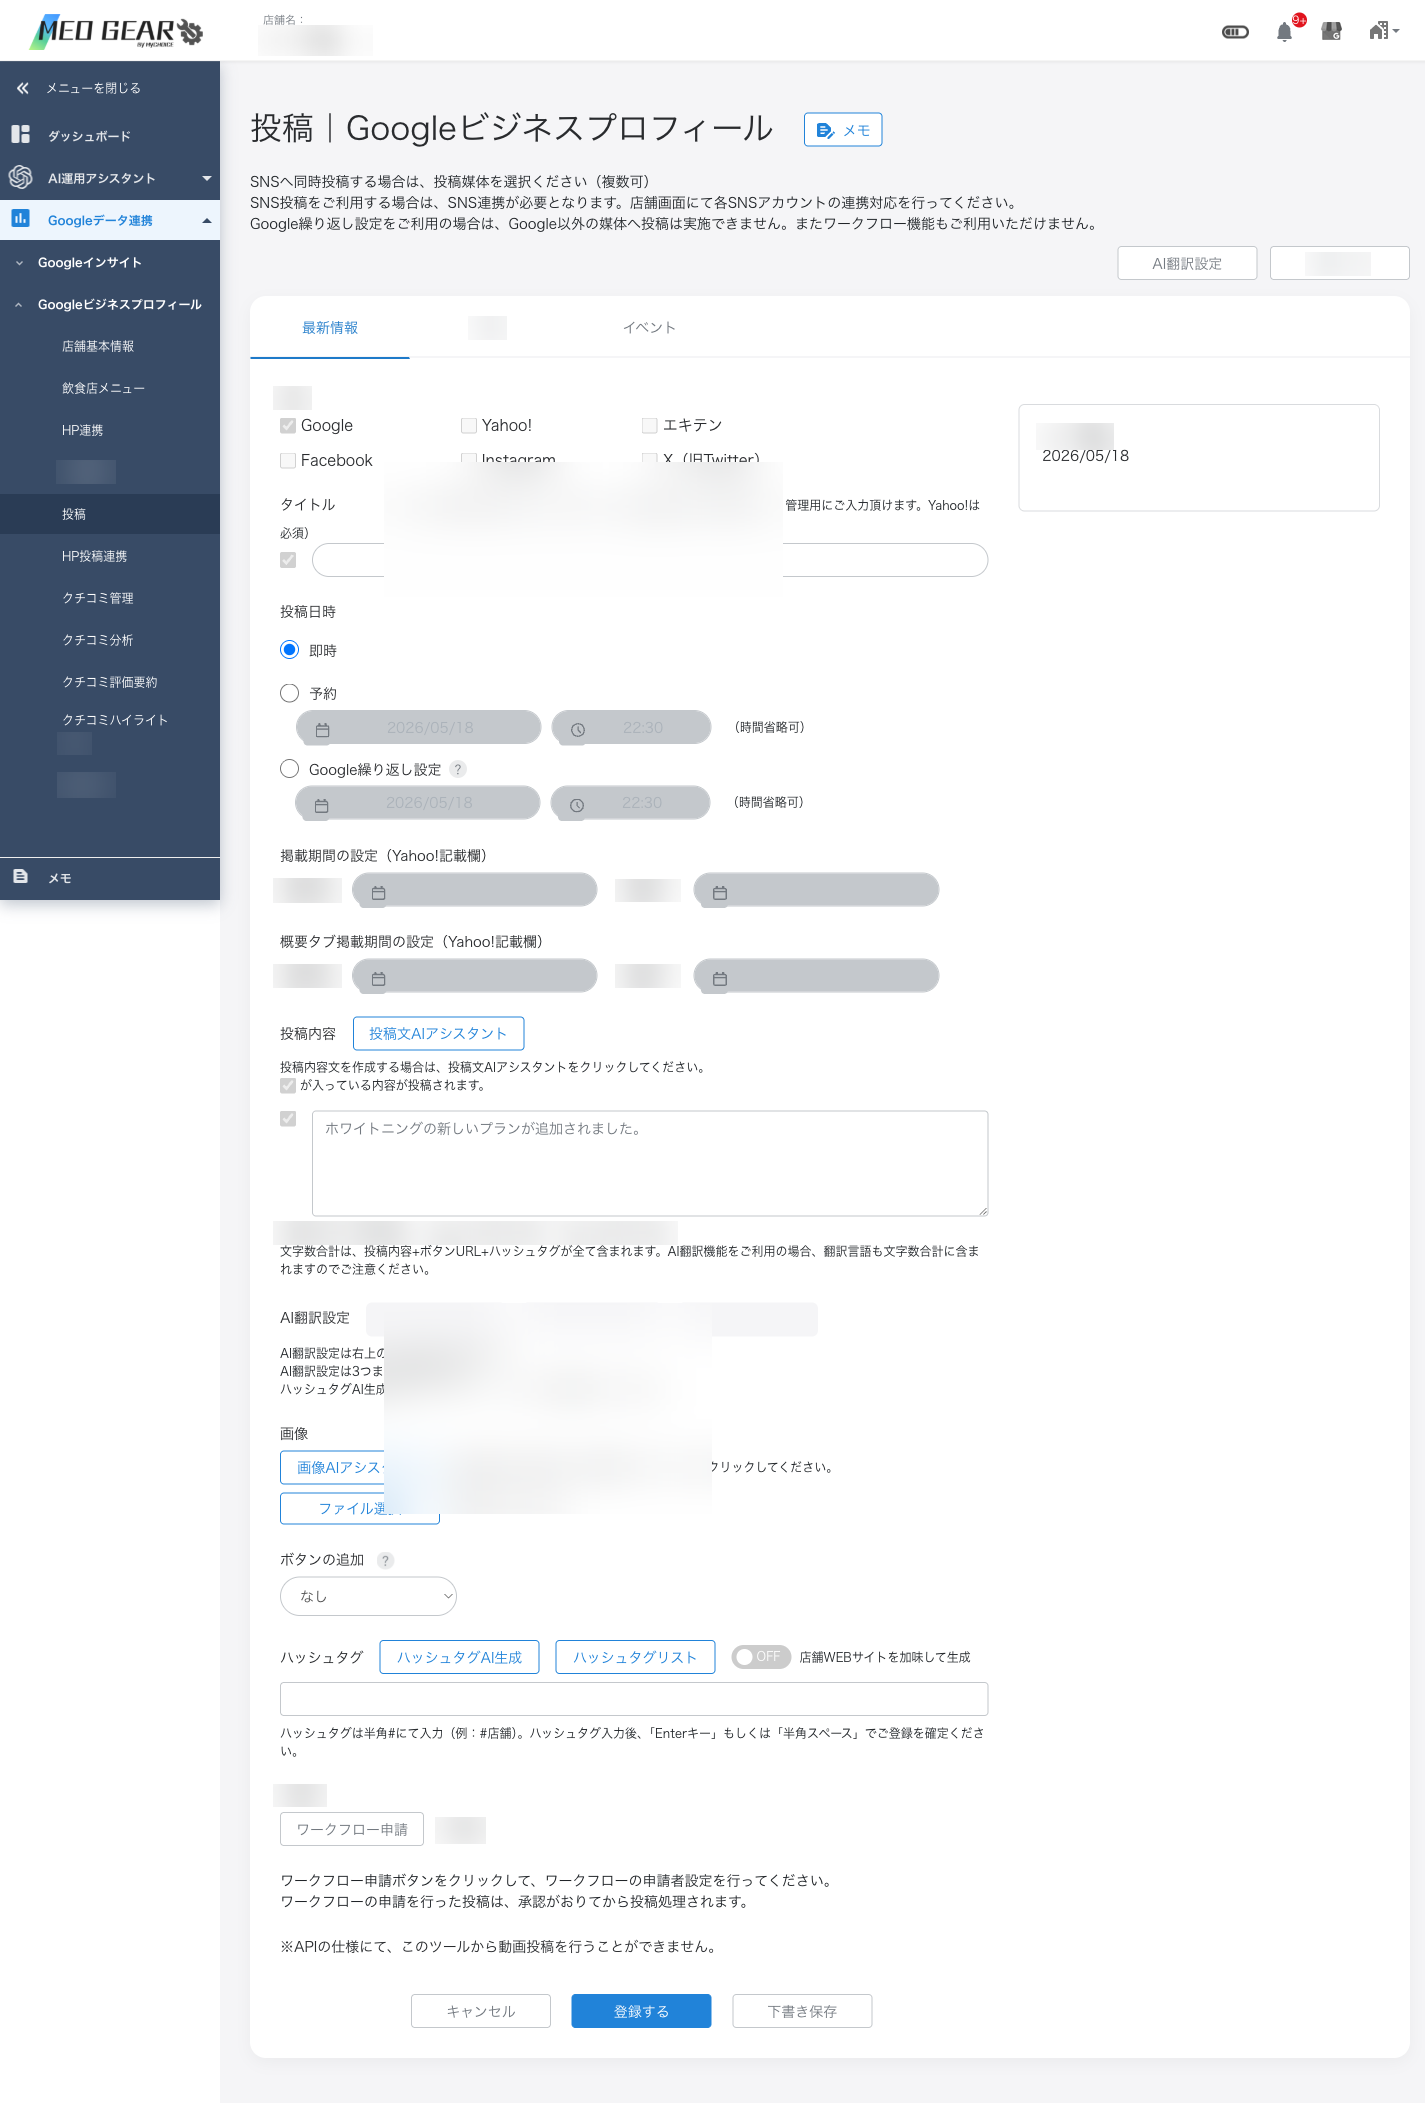Click the AI翻訳設定 button at top

coord(1186,263)
